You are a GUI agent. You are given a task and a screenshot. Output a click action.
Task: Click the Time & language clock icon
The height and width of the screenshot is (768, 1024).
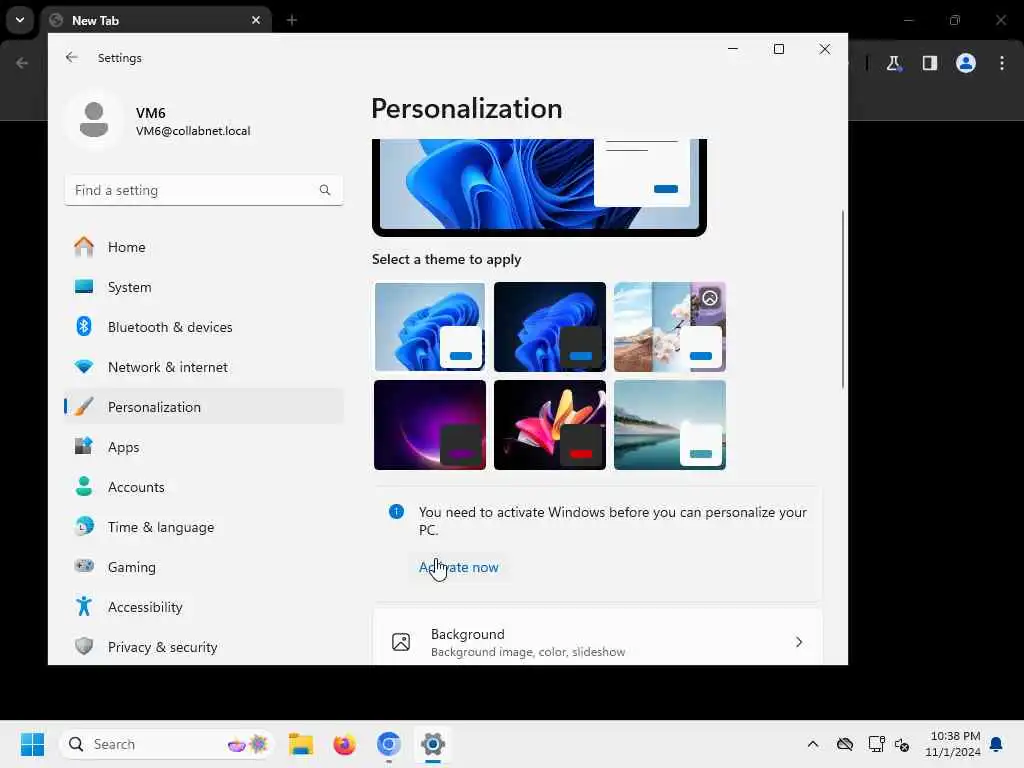(x=84, y=526)
